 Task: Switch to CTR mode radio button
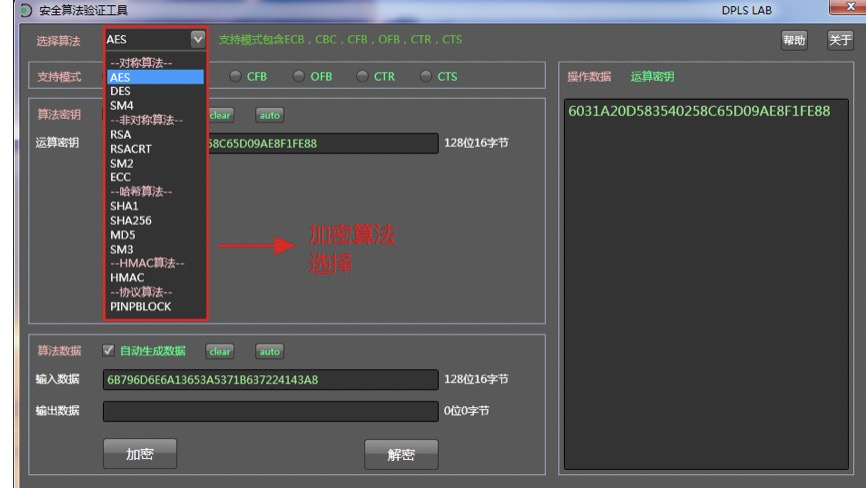pyautogui.click(x=364, y=77)
